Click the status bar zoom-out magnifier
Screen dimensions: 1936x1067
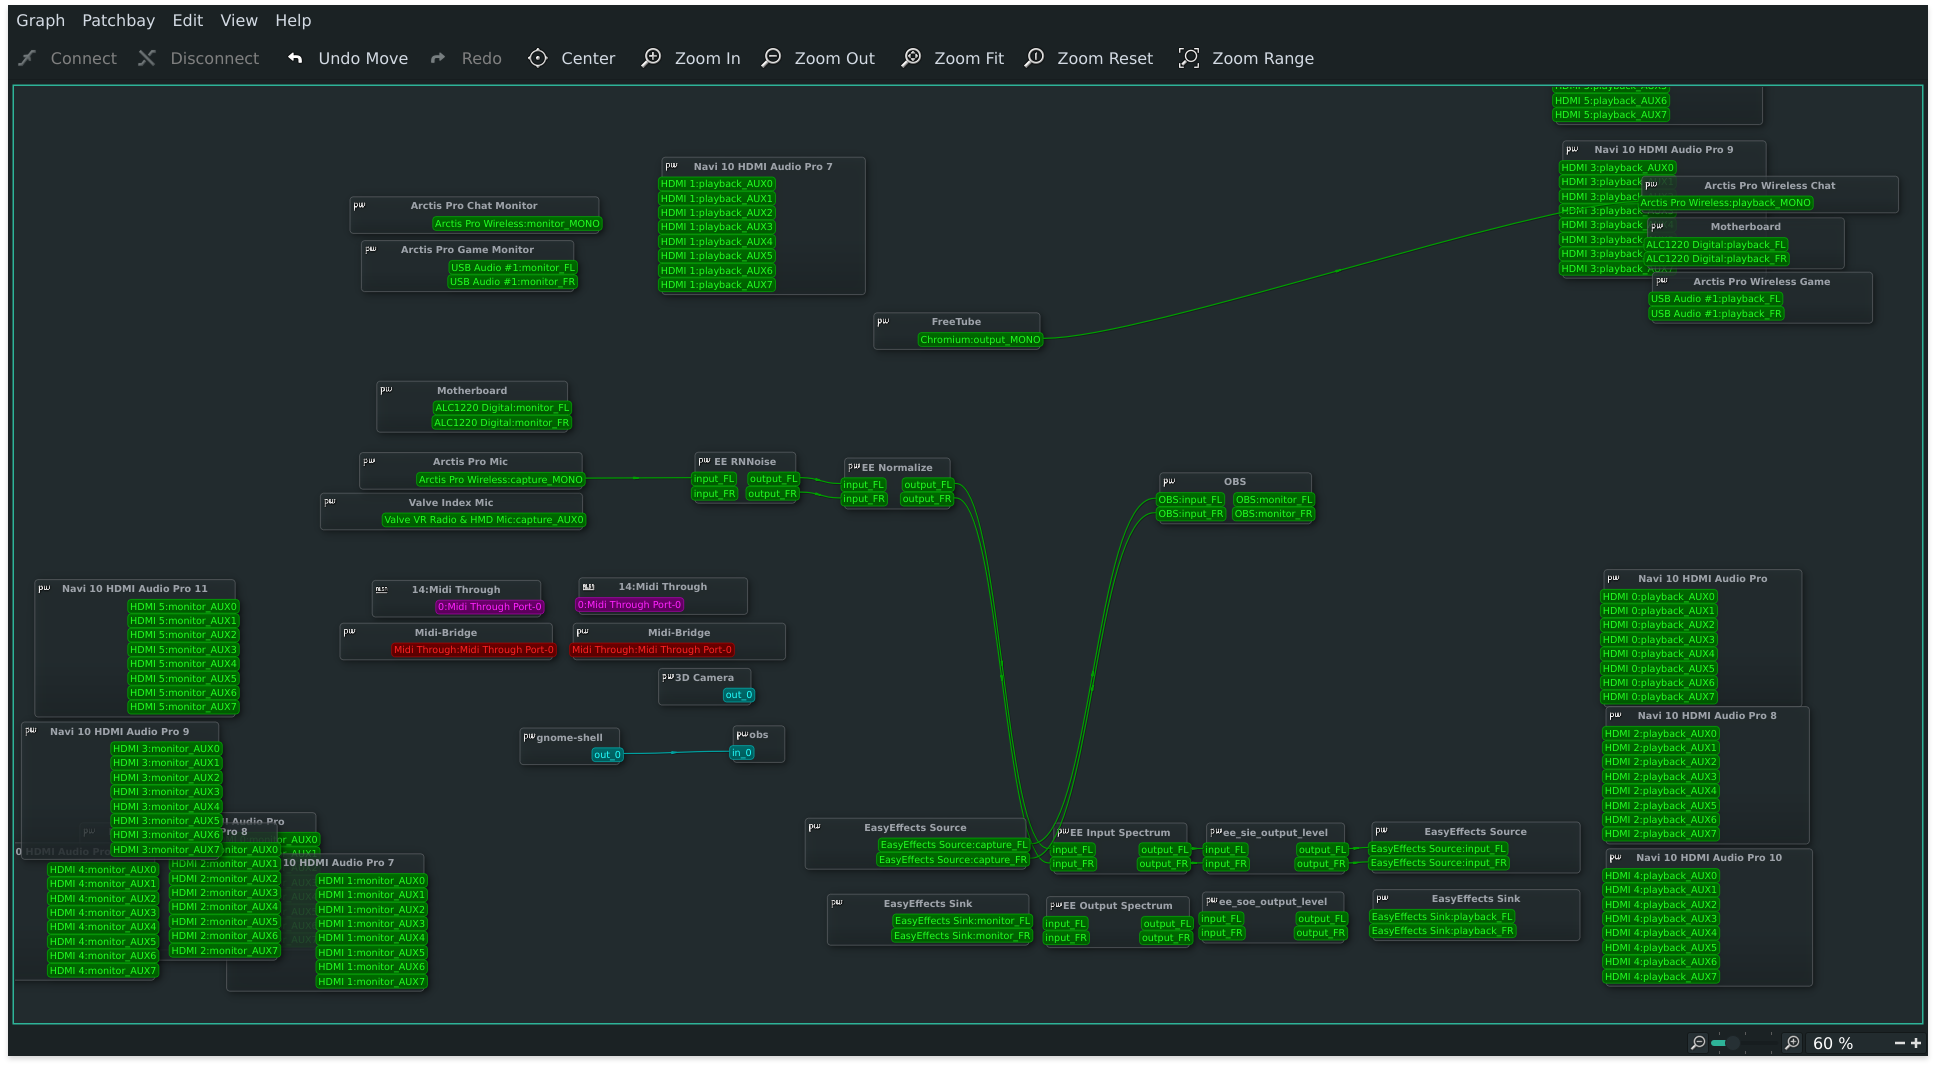[1698, 1043]
